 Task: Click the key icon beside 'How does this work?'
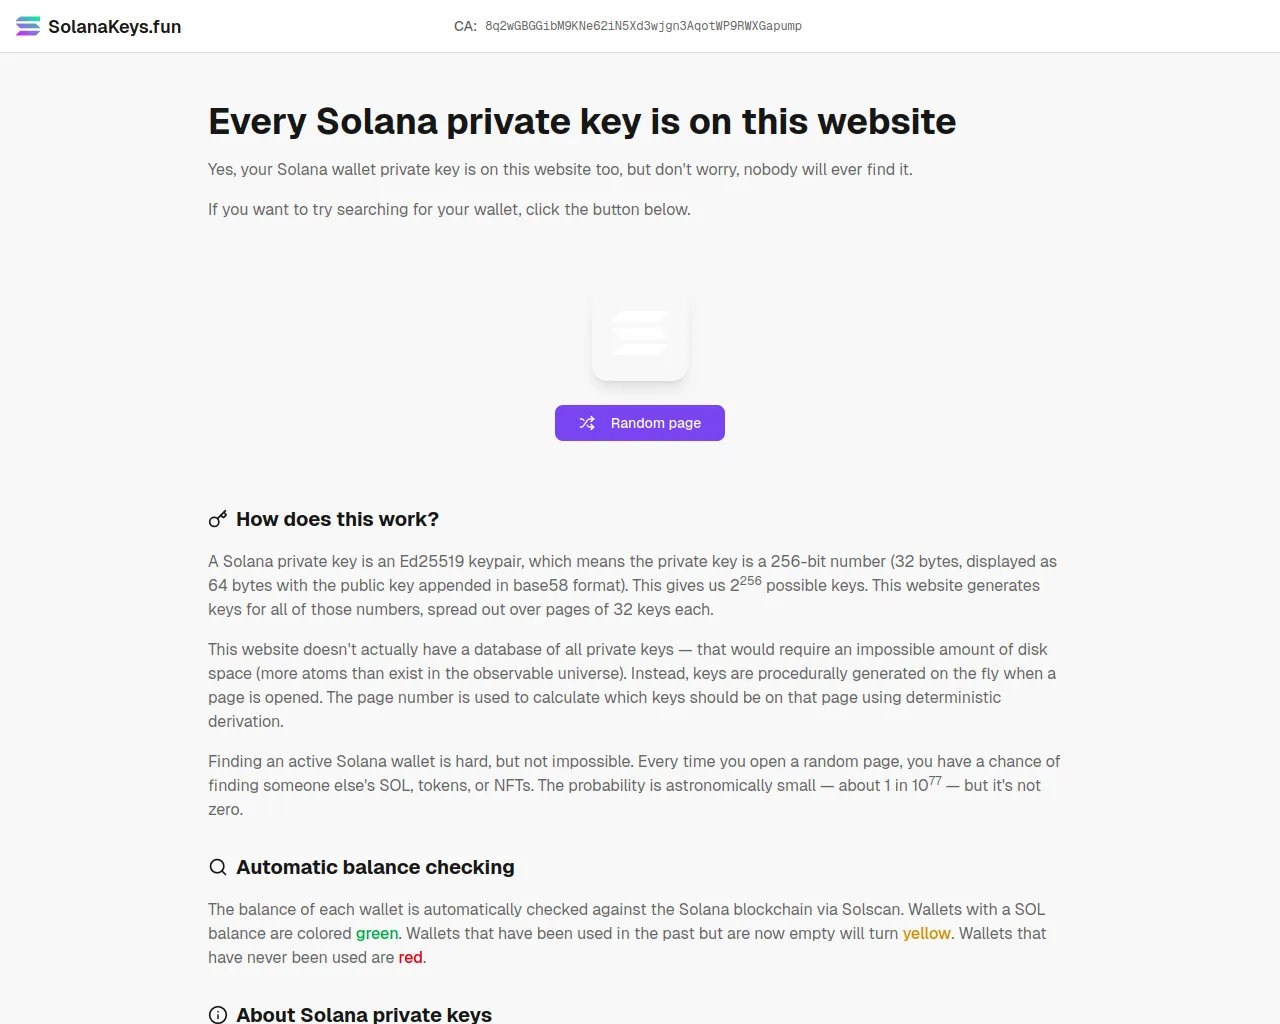218,519
